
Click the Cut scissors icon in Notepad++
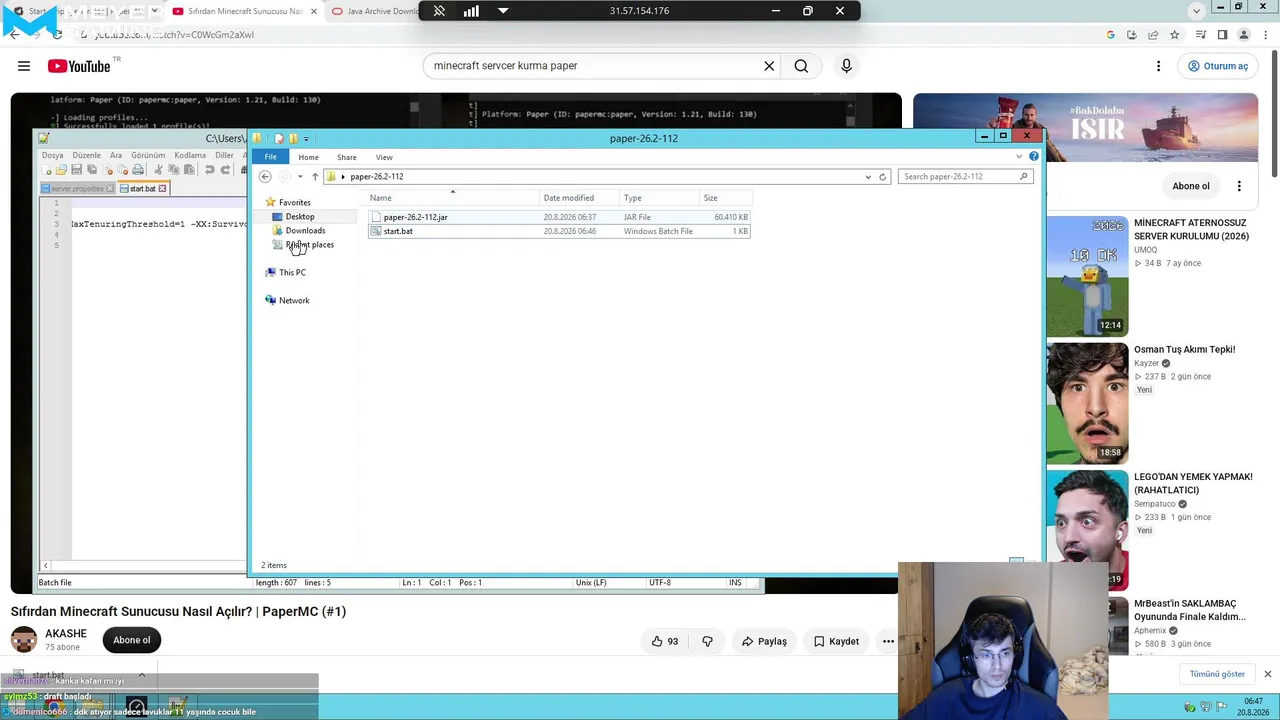tap(158, 170)
